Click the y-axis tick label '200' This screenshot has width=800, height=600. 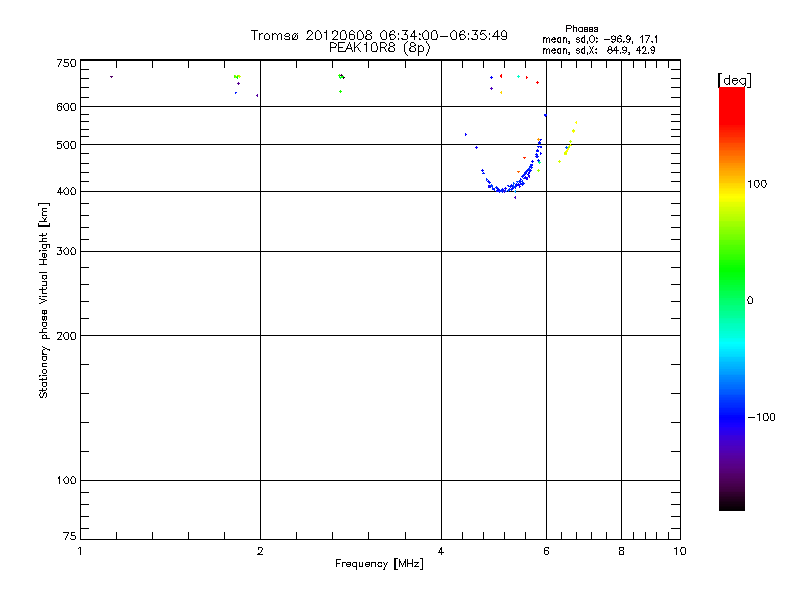66,336
